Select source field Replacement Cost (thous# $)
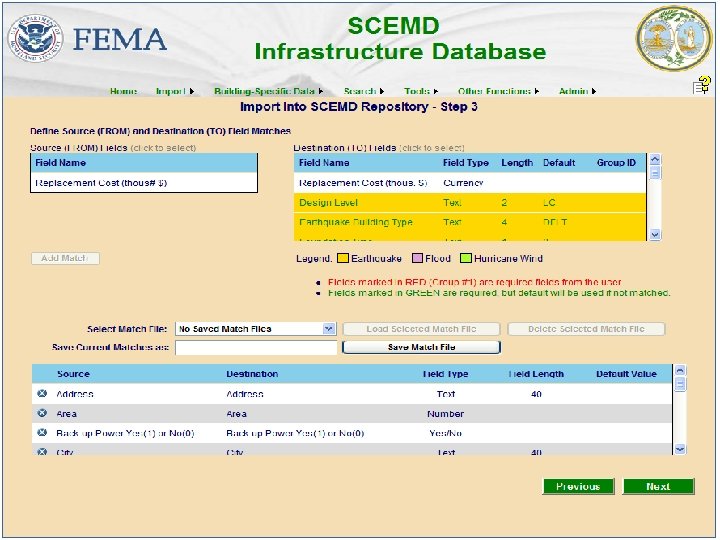 point(144,182)
